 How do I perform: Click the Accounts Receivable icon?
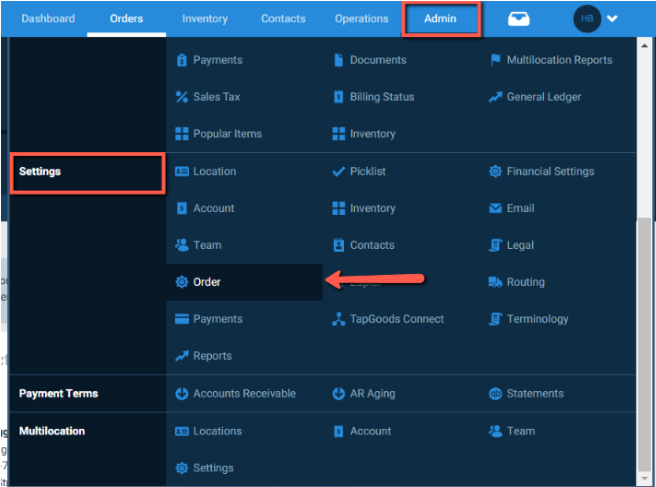(x=182, y=393)
